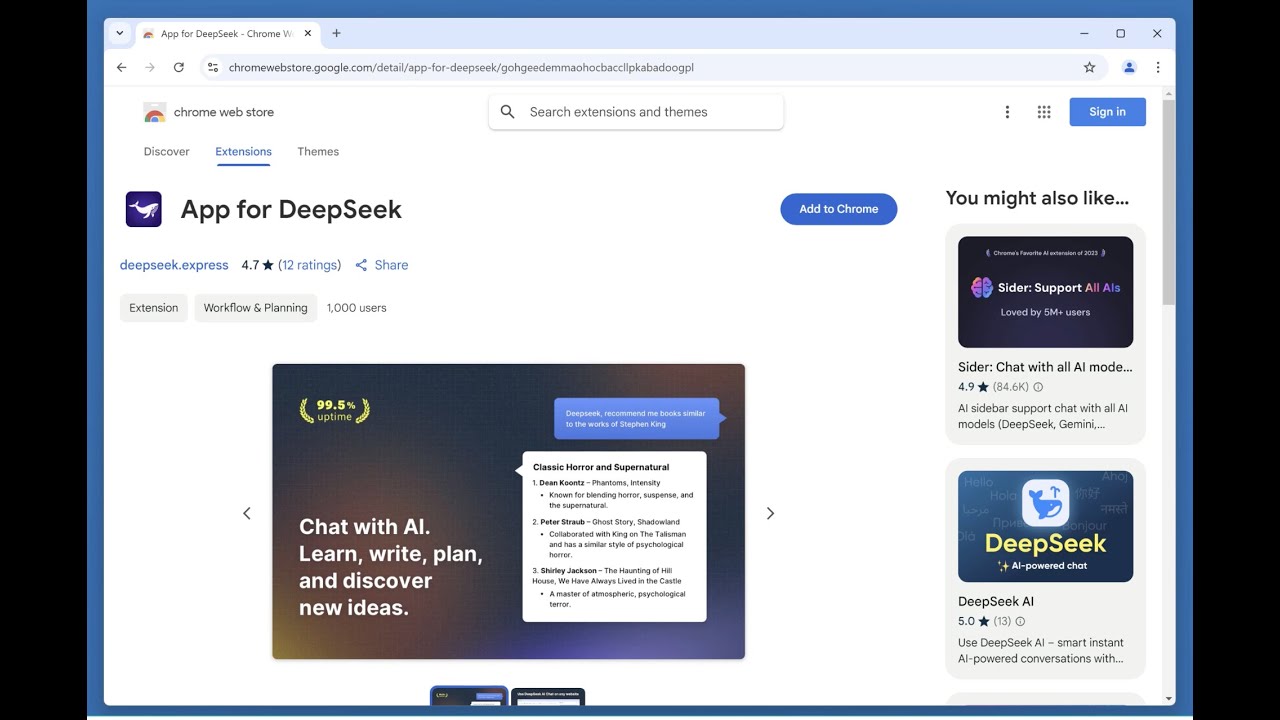Image resolution: width=1280 pixels, height=720 pixels.
Task: Open Chrome profile avatar icon
Action: point(1129,67)
